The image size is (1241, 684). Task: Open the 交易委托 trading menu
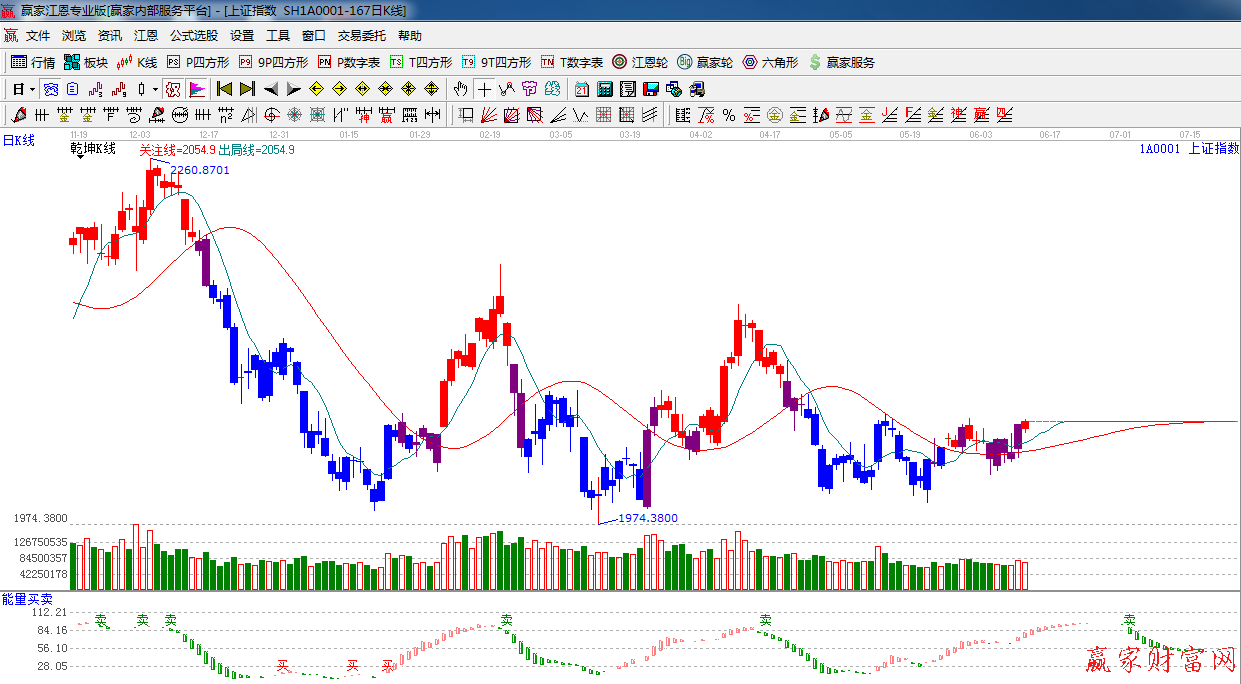(x=361, y=35)
